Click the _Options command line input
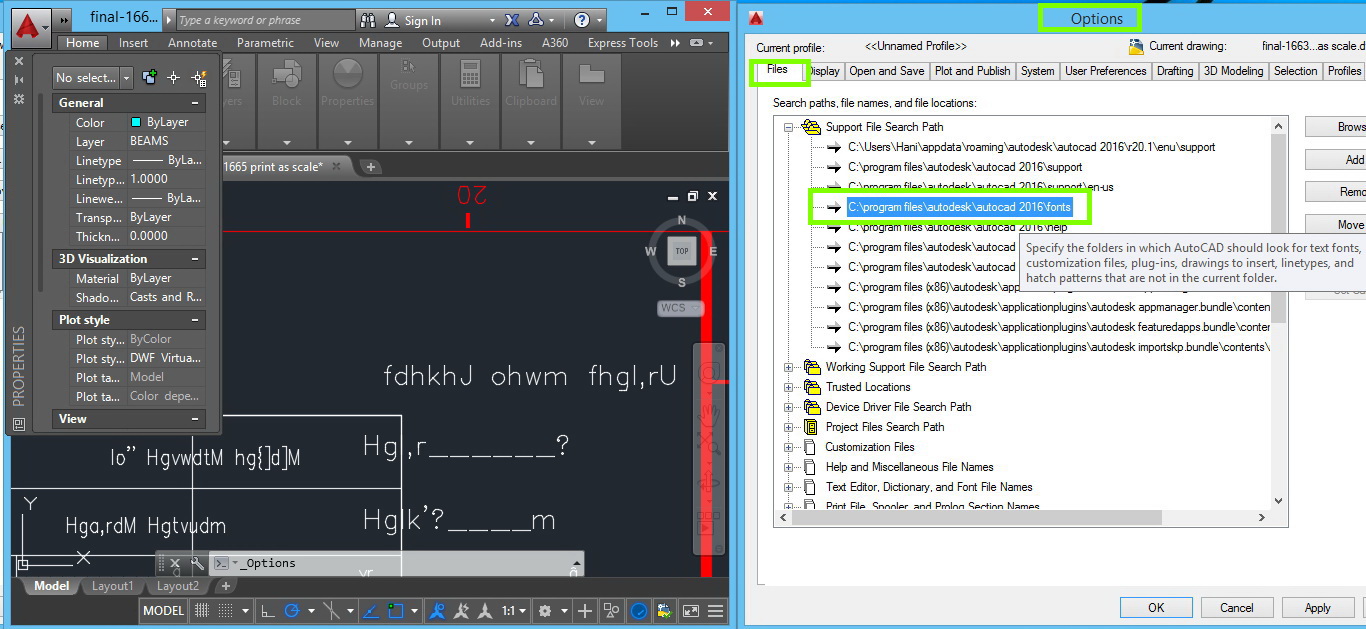Image resolution: width=1366 pixels, height=629 pixels. tap(395, 563)
